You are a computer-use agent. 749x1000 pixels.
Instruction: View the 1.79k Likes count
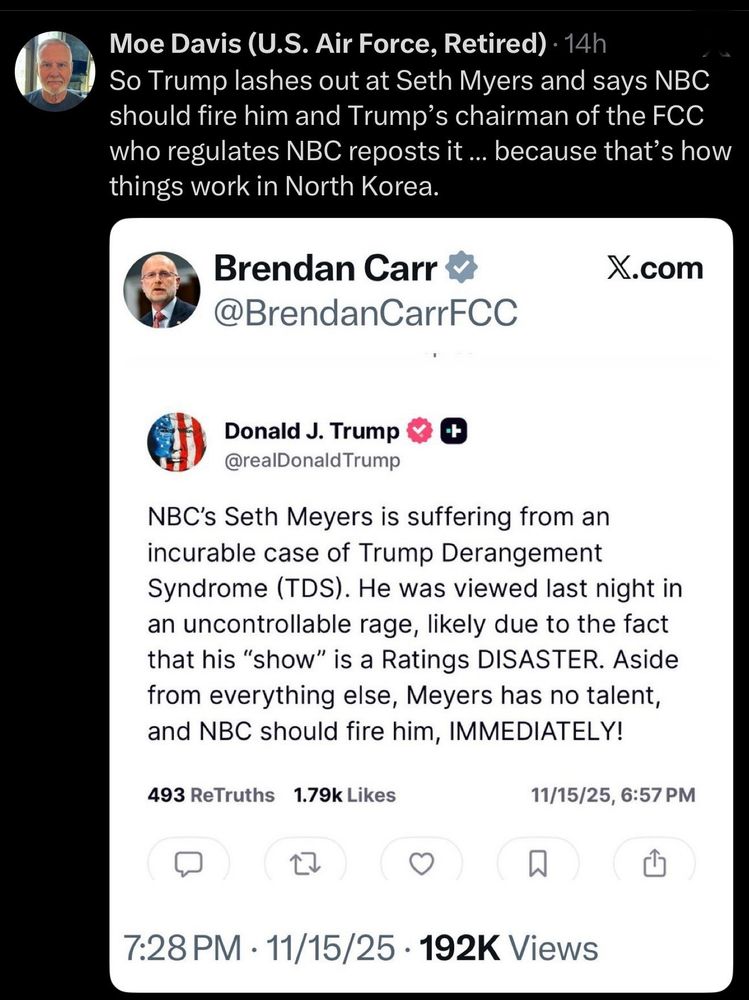tap(344, 795)
